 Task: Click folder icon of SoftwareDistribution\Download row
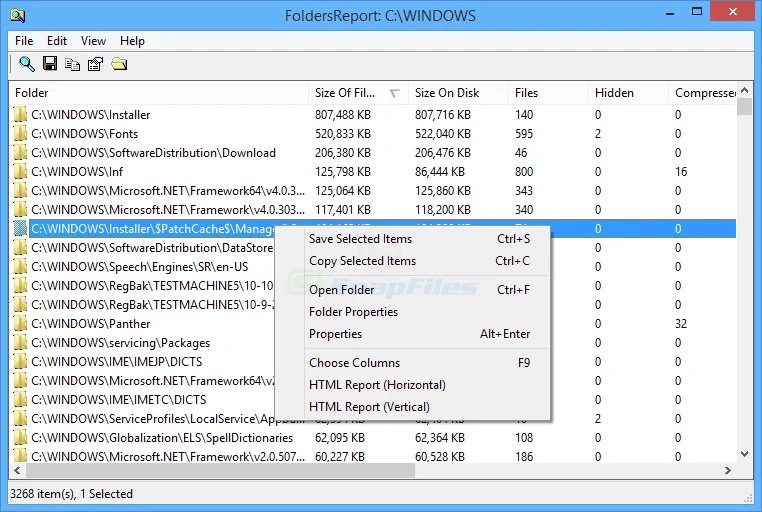(20, 153)
